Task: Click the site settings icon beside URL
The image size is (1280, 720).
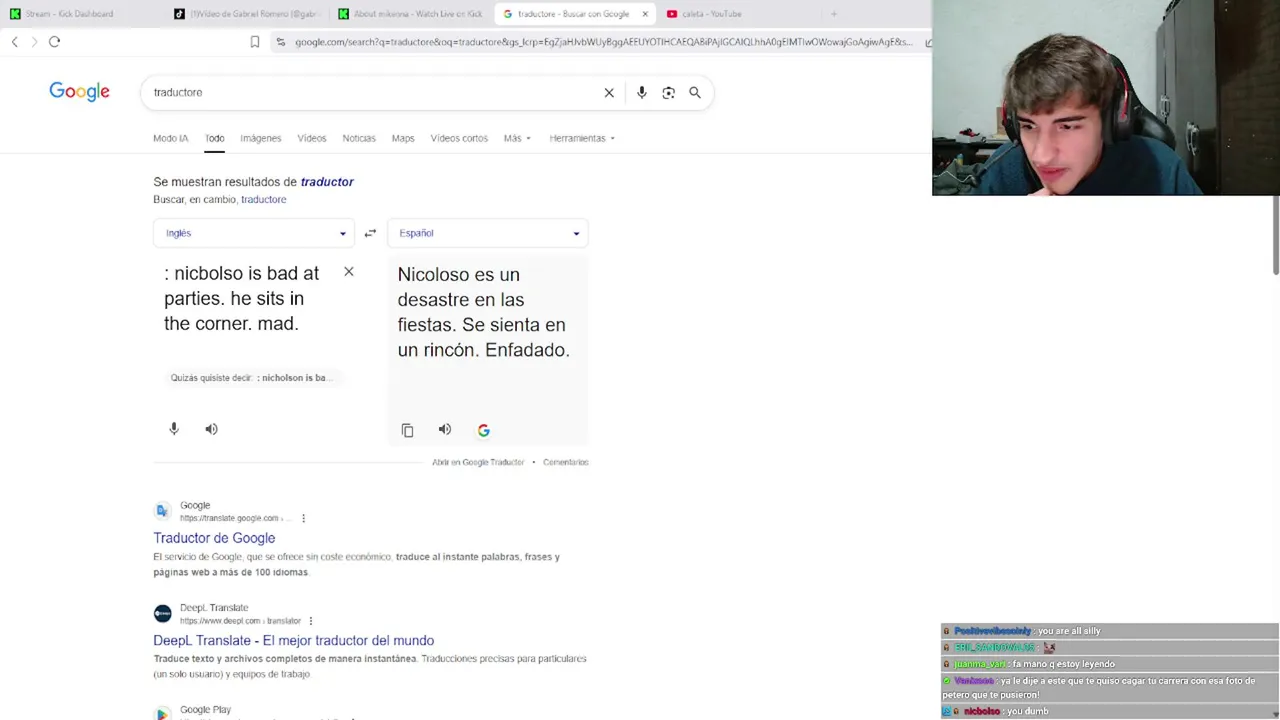Action: point(281,42)
